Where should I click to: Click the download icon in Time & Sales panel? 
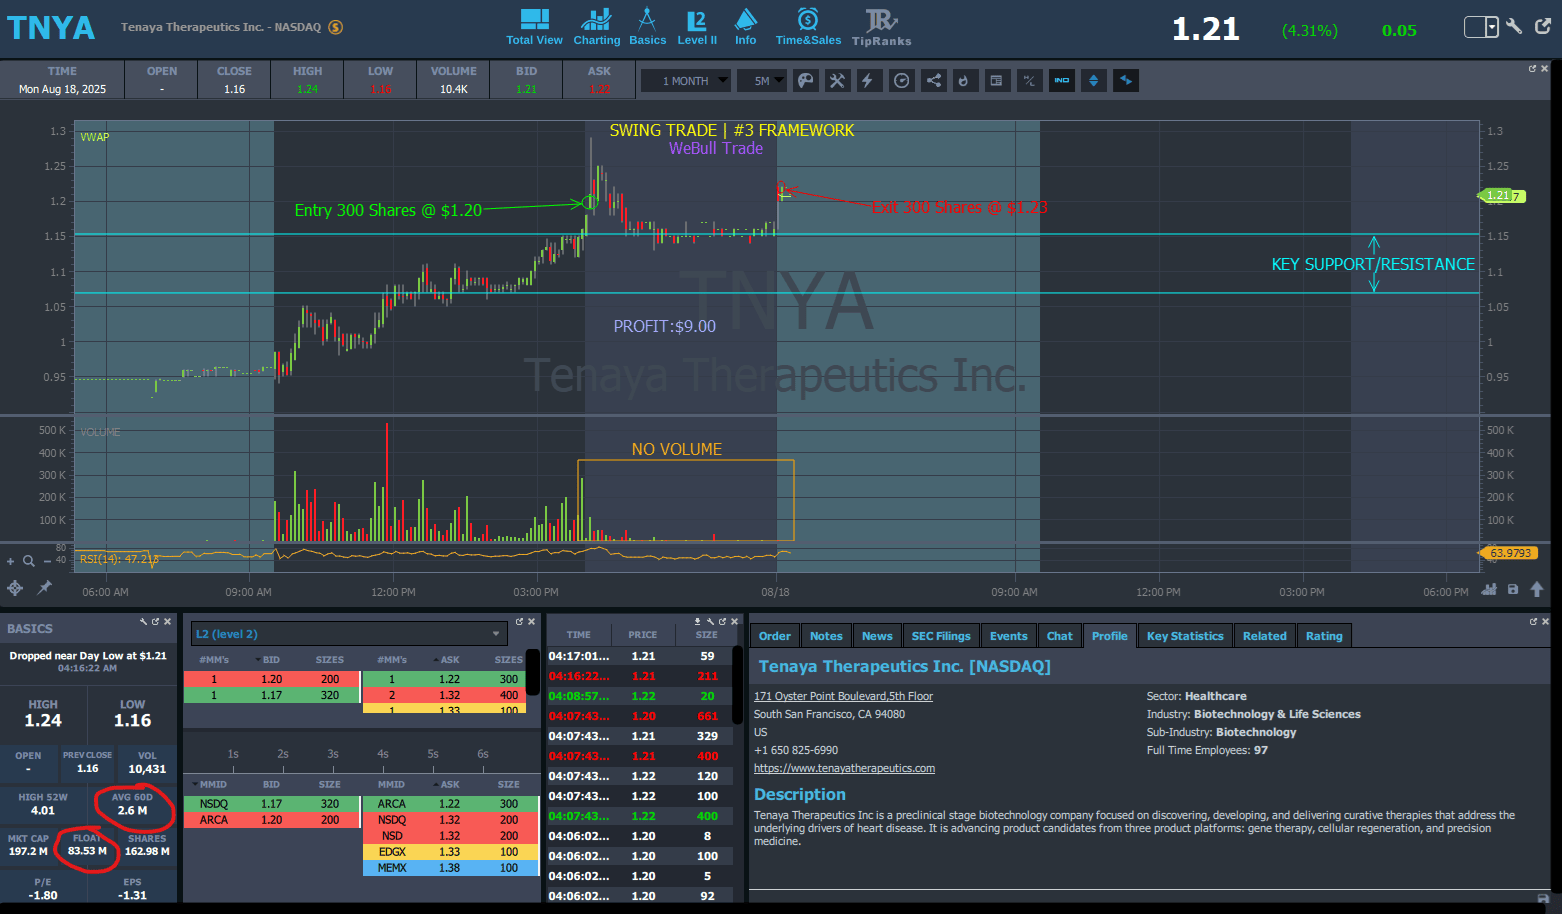698,622
